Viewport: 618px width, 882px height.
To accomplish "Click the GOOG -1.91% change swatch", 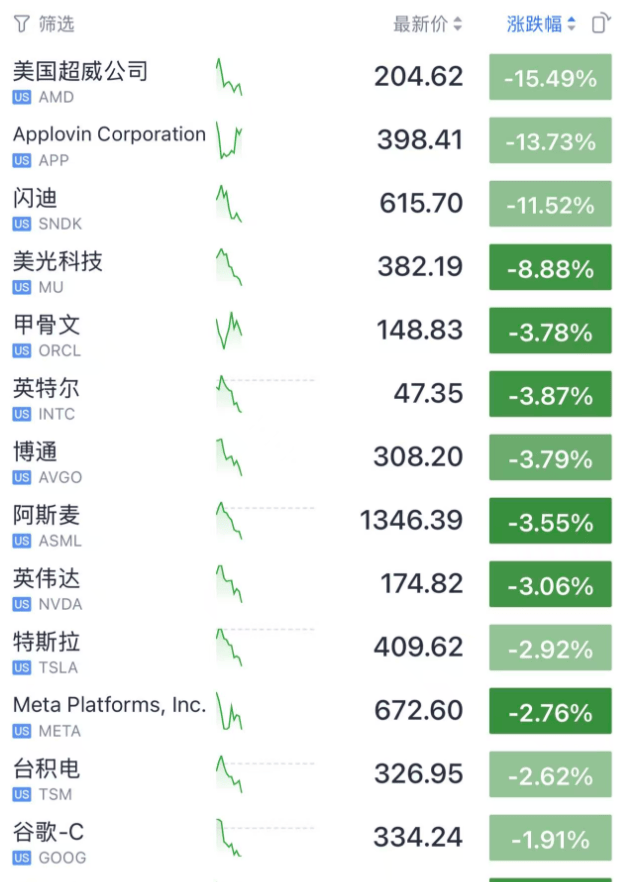I will tap(550, 838).
